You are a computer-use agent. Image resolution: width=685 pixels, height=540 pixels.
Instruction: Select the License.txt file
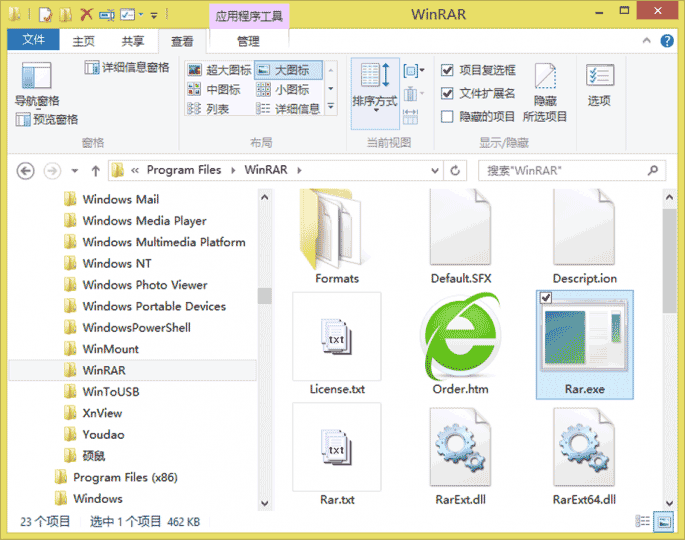[x=337, y=344]
